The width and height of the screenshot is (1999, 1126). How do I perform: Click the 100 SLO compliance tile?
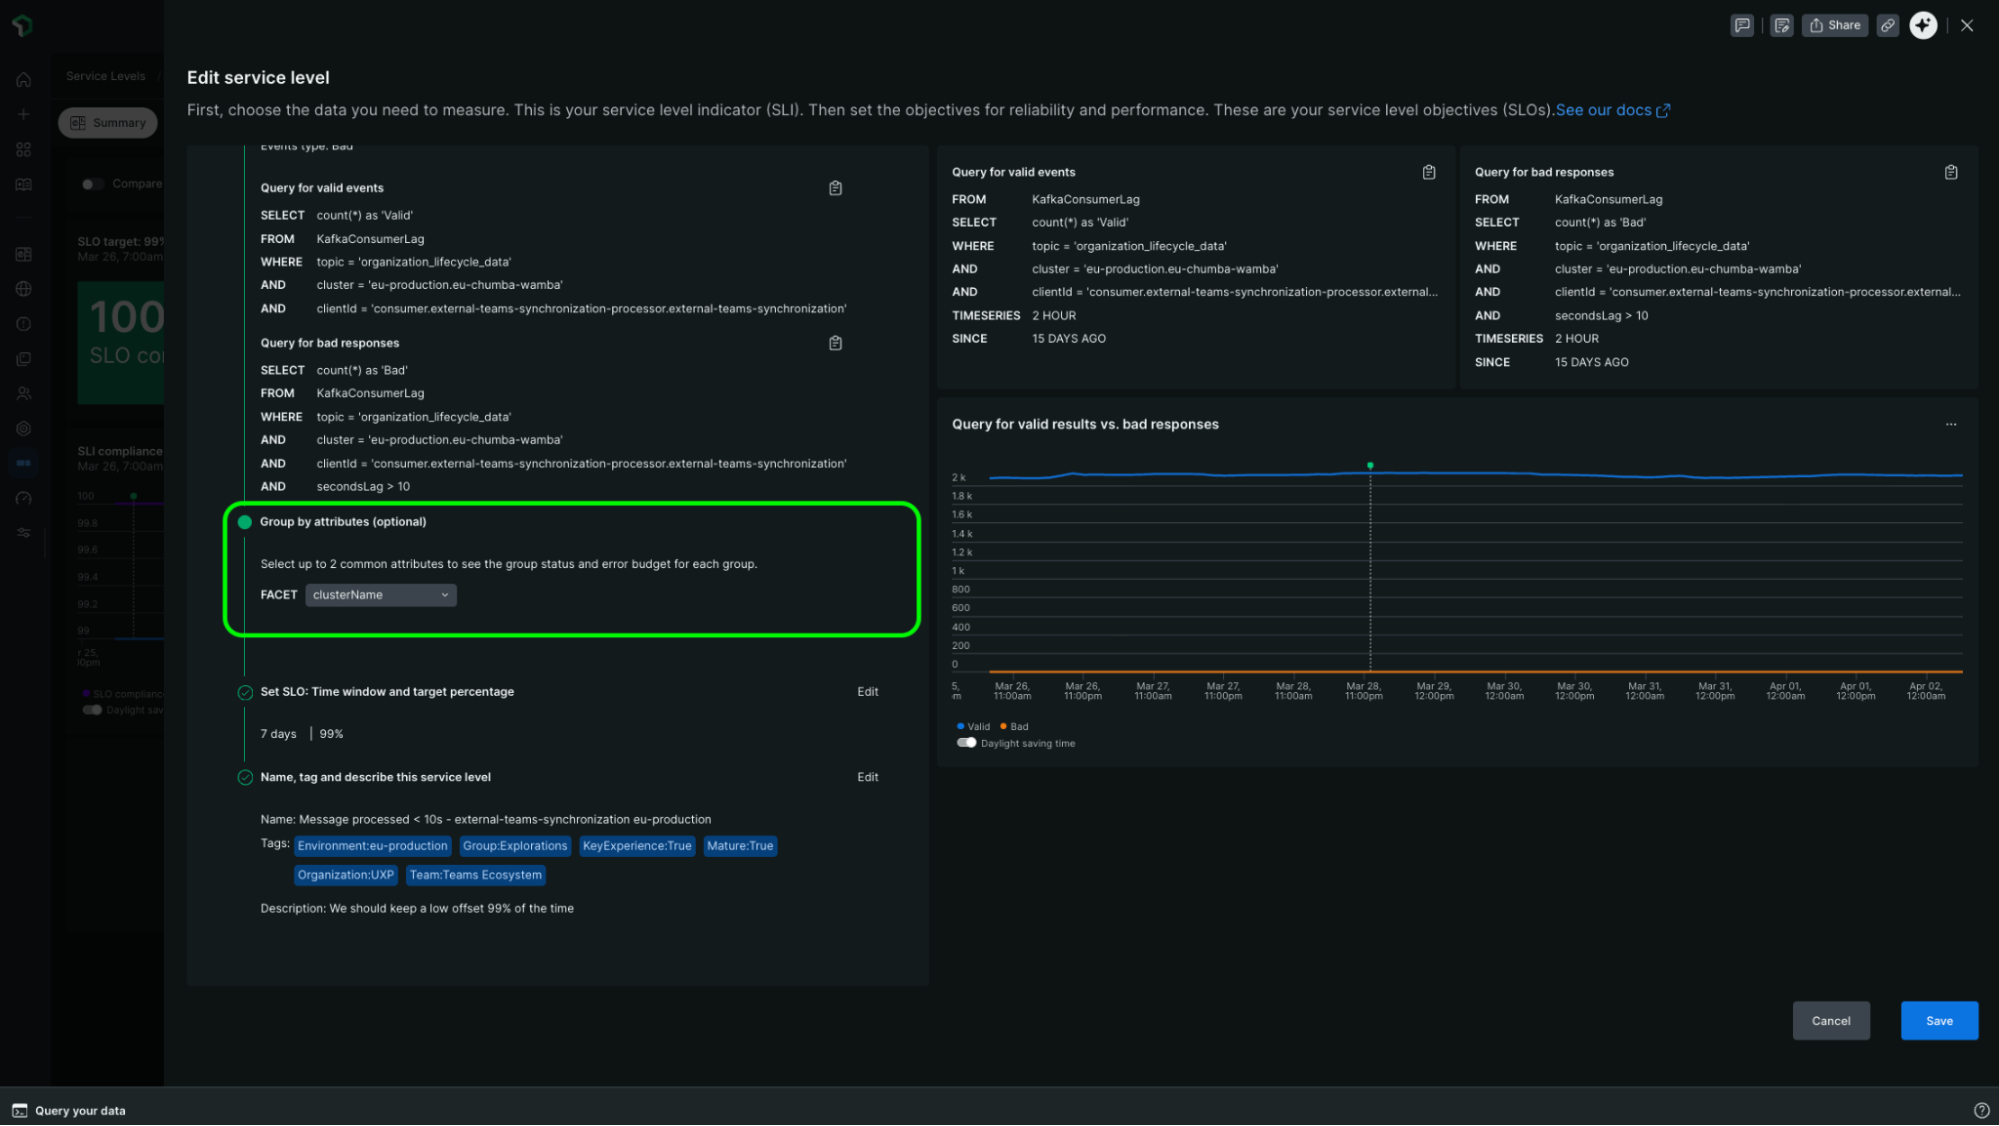[121, 343]
